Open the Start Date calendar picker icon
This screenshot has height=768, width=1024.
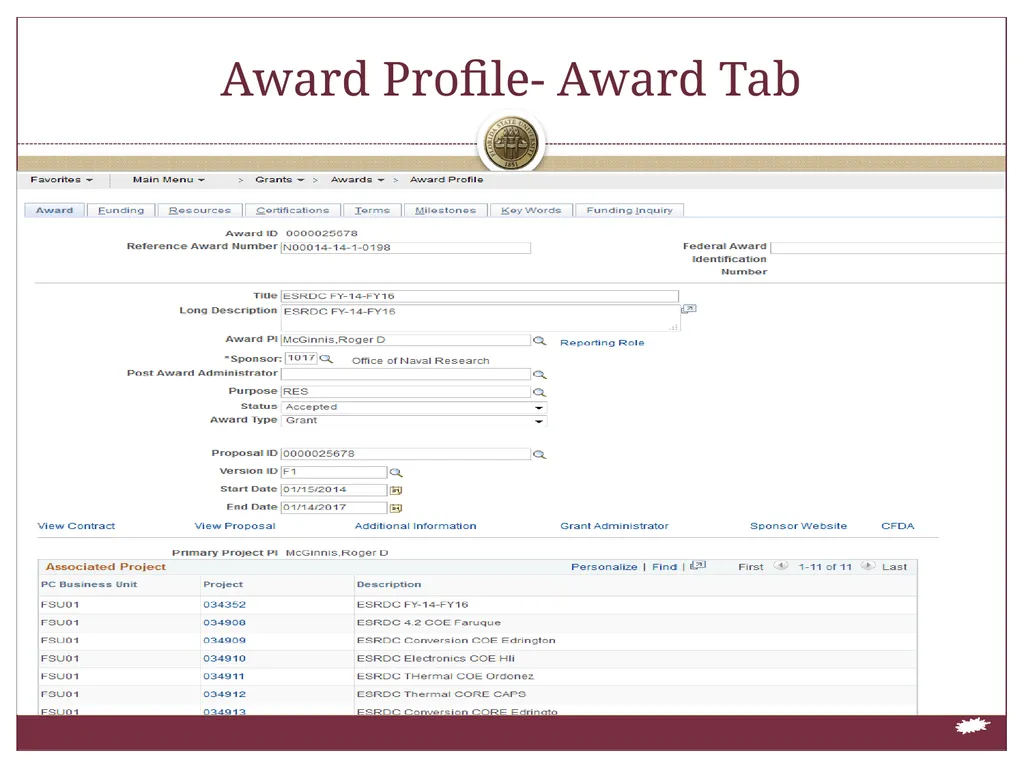point(396,490)
